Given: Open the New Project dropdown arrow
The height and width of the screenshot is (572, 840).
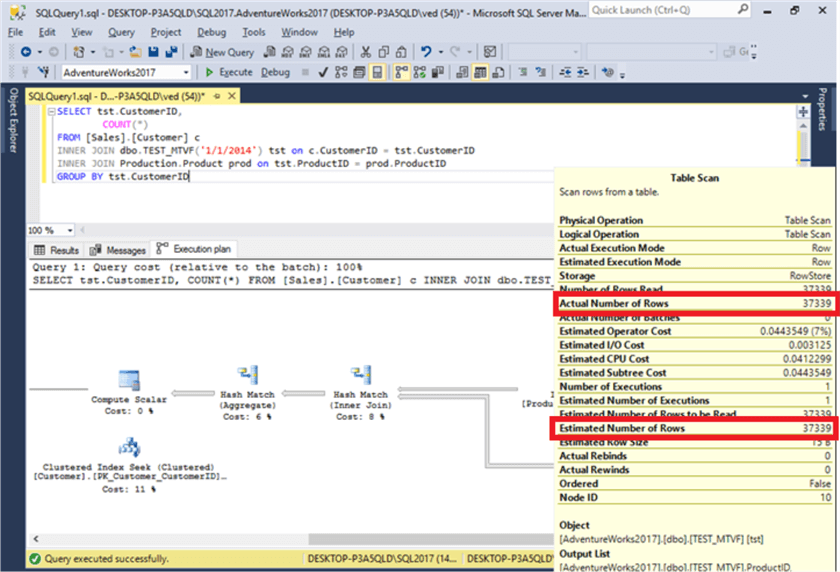Looking at the screenshot, I should point(92,52).
